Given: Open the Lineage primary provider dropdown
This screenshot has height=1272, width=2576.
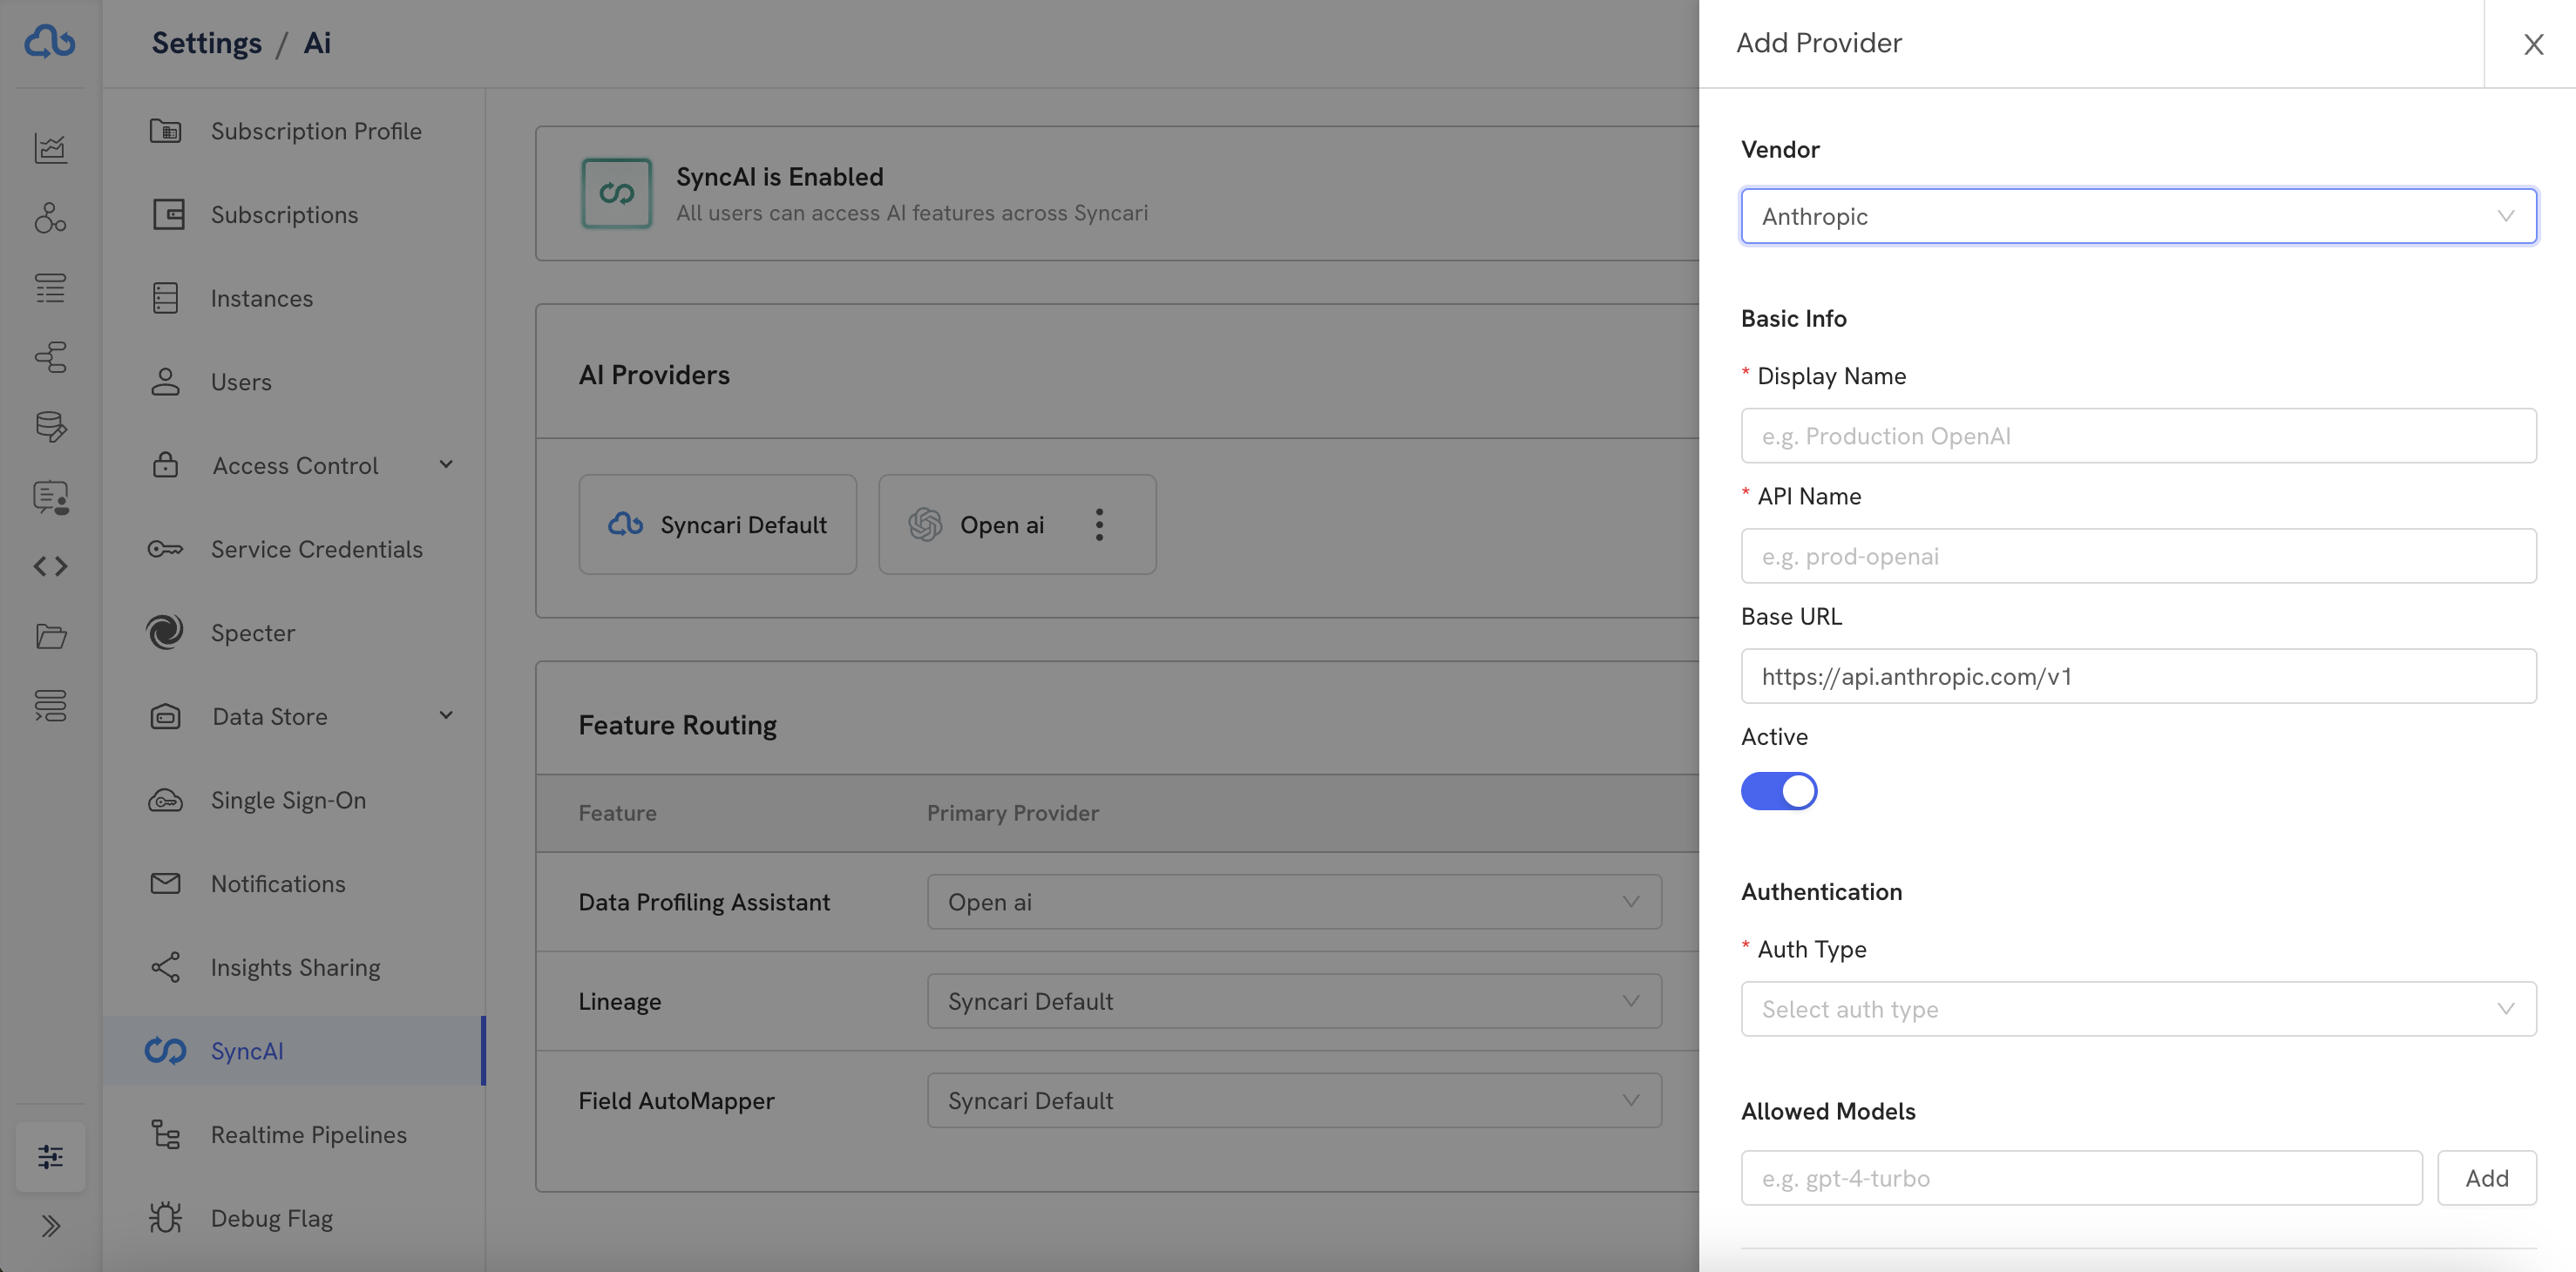Looking at the screenshot, I should [1294, 1001].
